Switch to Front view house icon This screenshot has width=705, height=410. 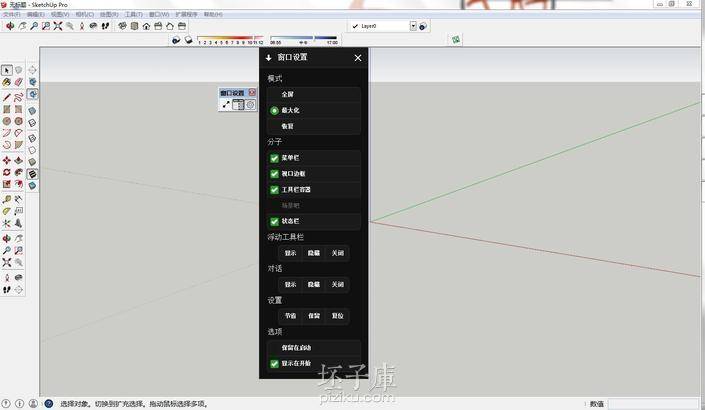pos(146,26)
